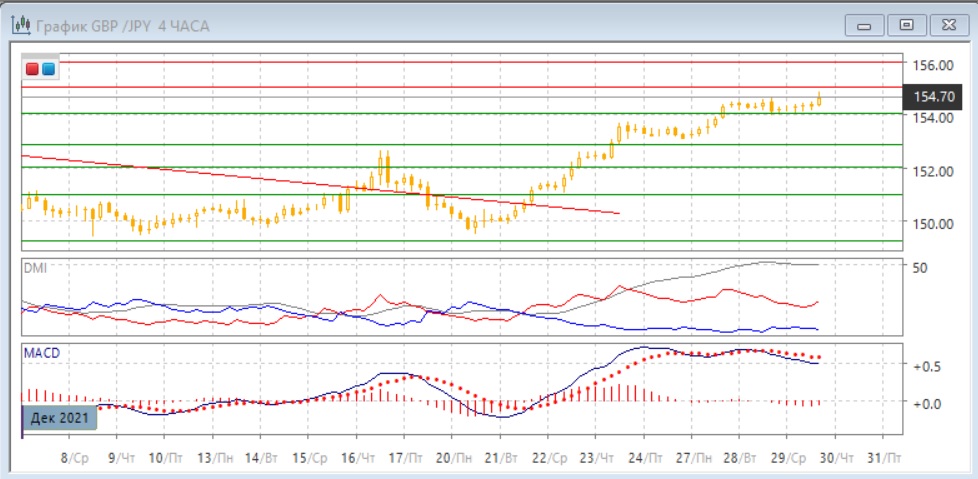The height and width of the screenshot is (479, 978).
Task: Click the 152.00 price level on scale
Action: [931, 170]
